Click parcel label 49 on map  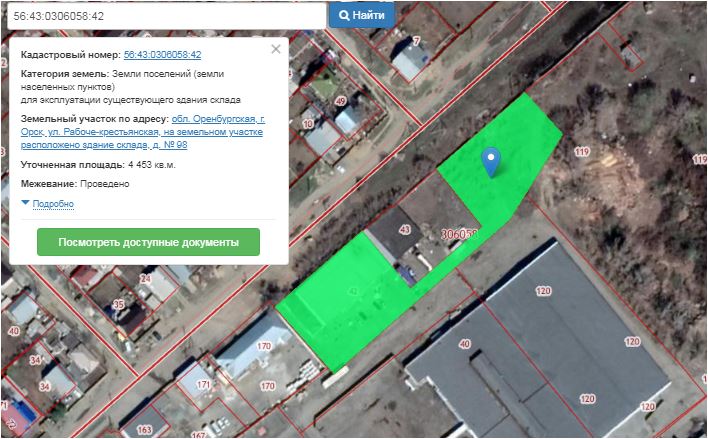(x=340, y=101)
